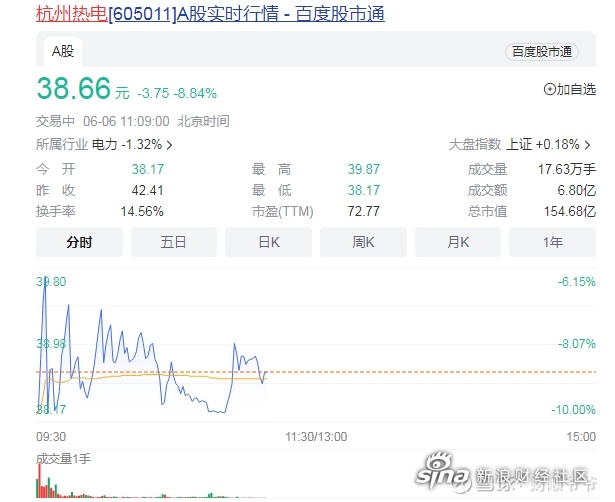Click the 所属行业 电力 link
The width and height of the screenshot is (615, 502).
point(104,145)
